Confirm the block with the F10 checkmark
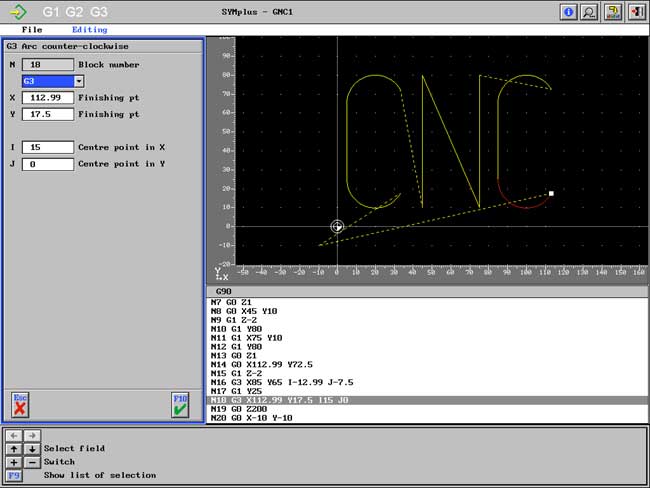 click(180, 404)
